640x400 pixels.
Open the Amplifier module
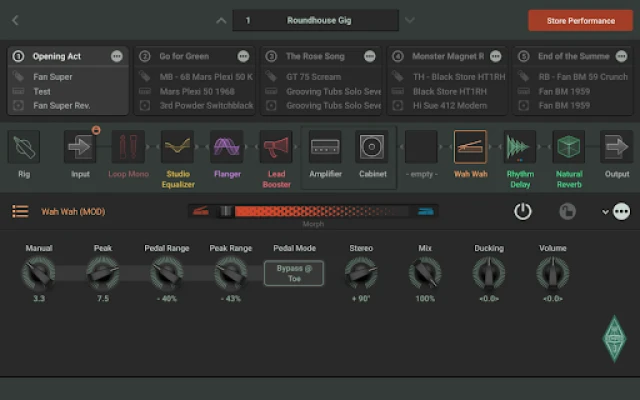325,147
